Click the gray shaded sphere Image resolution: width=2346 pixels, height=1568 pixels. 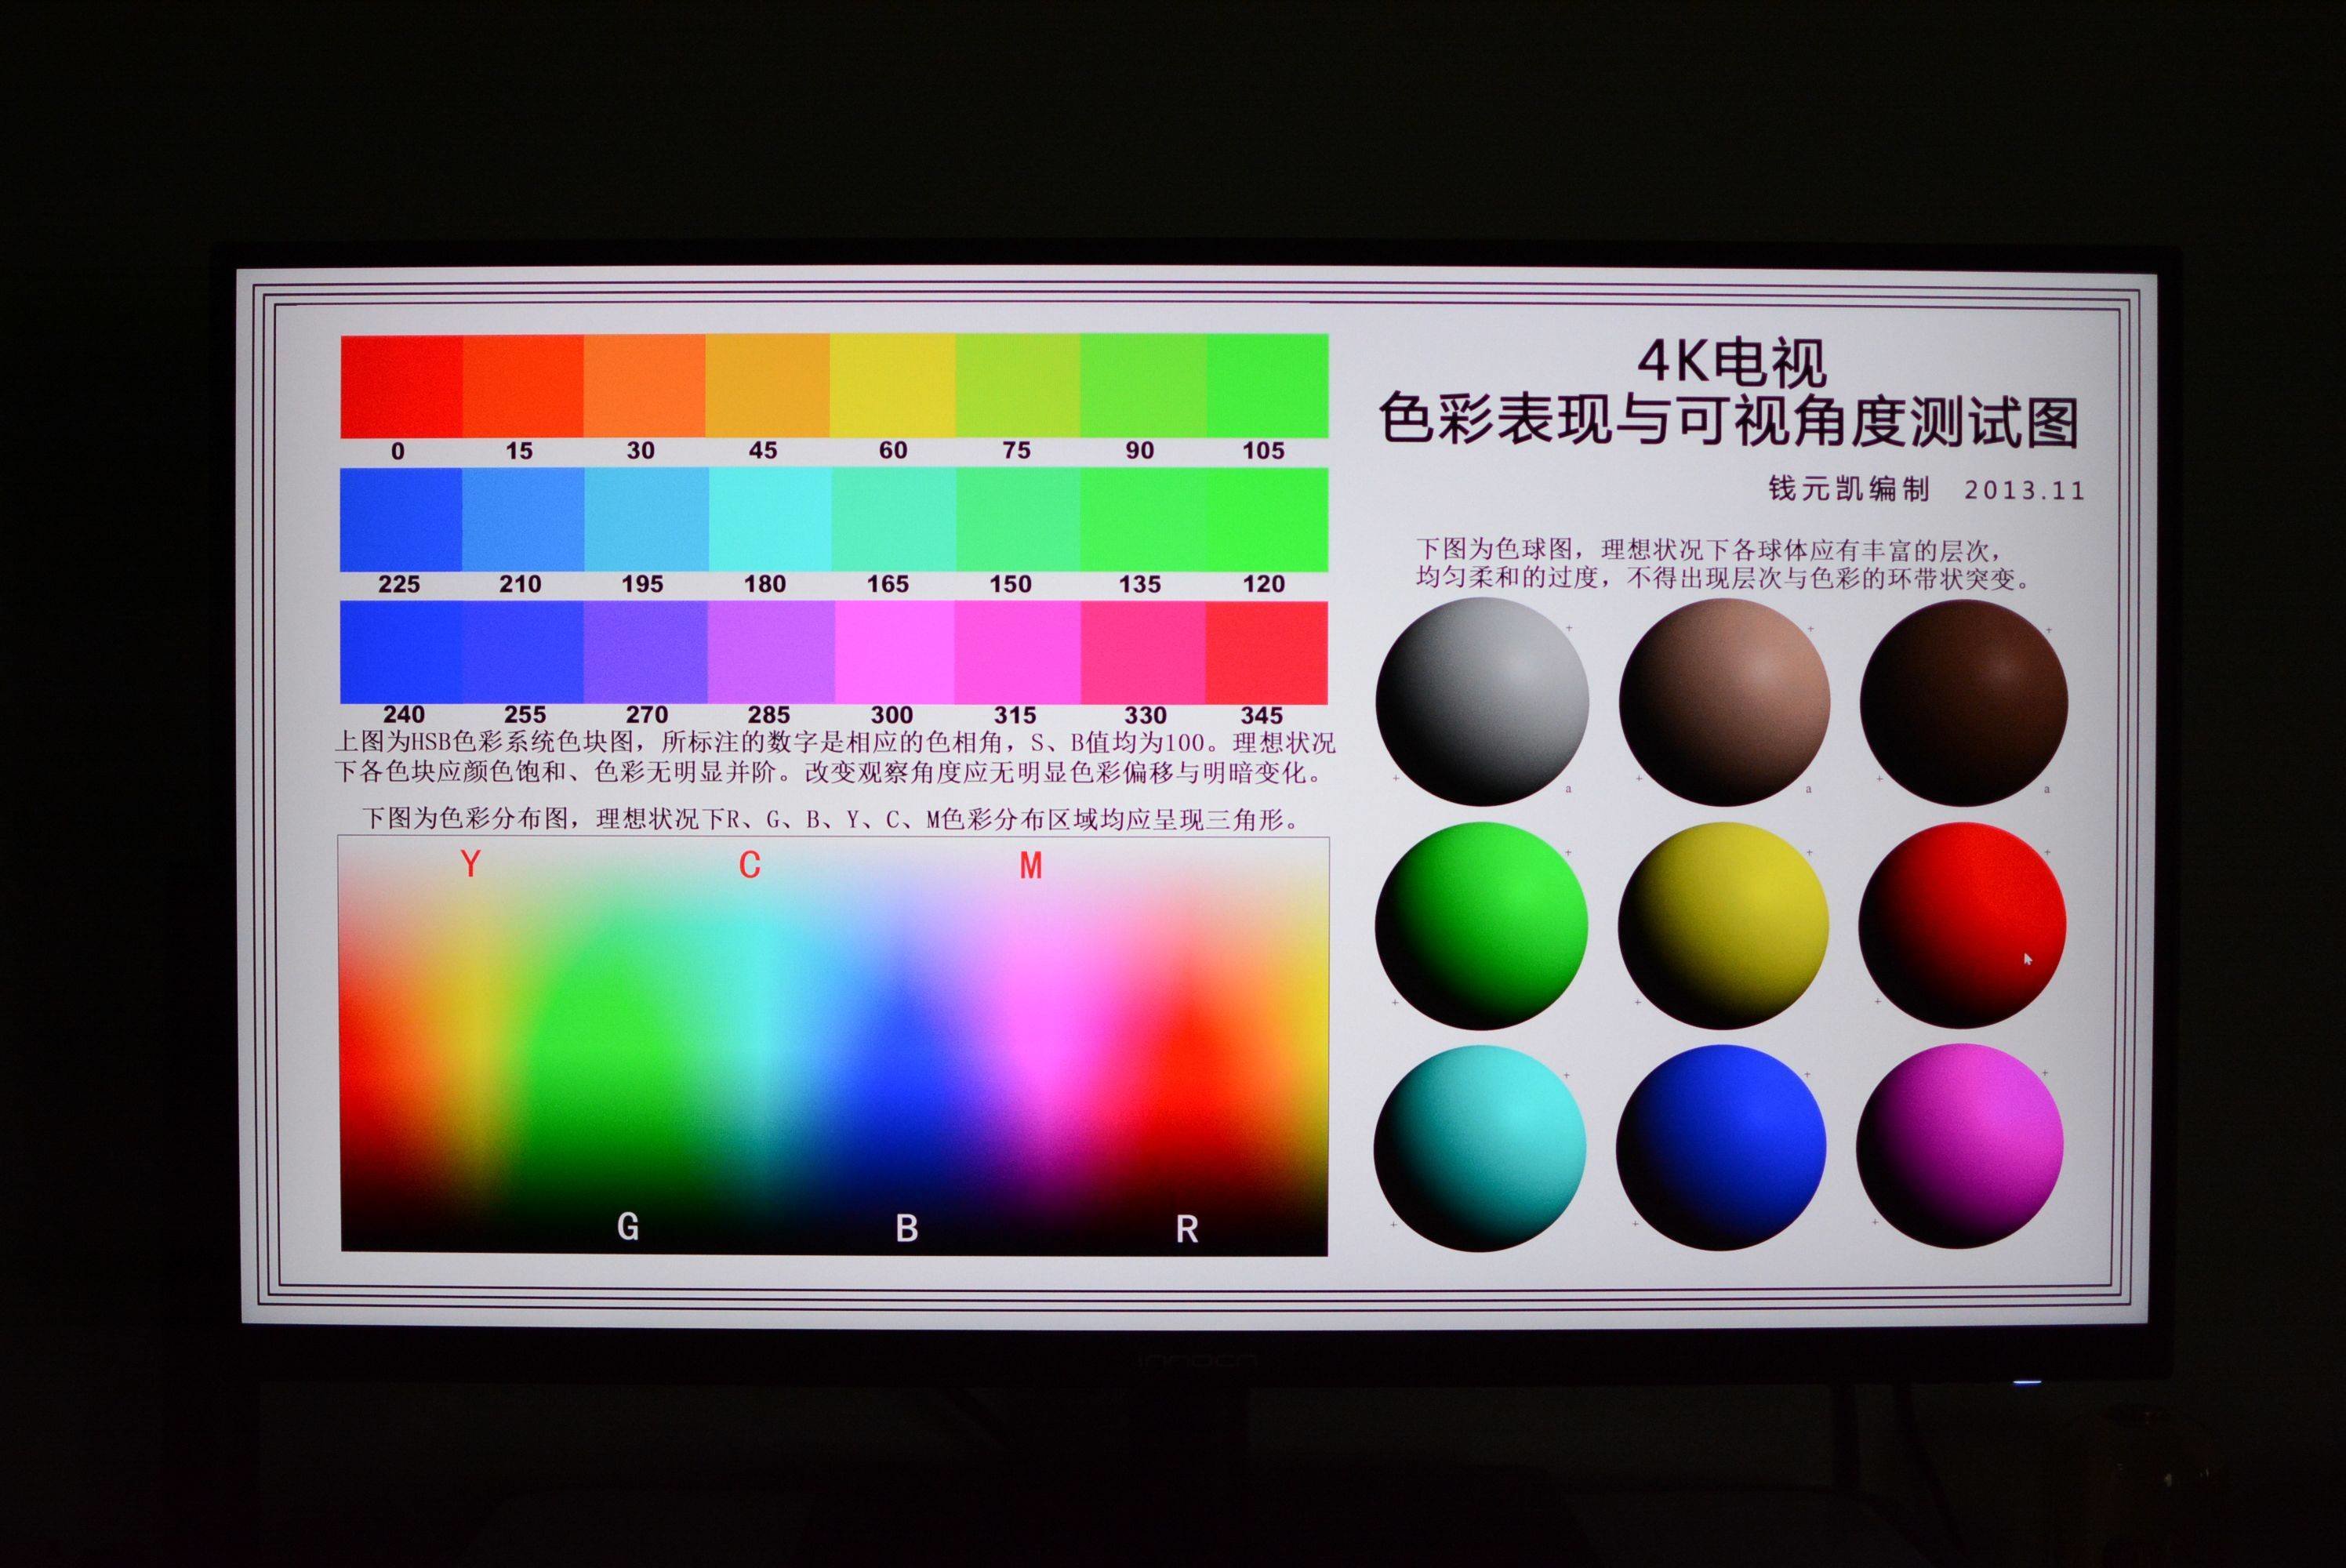point(1482,701)
